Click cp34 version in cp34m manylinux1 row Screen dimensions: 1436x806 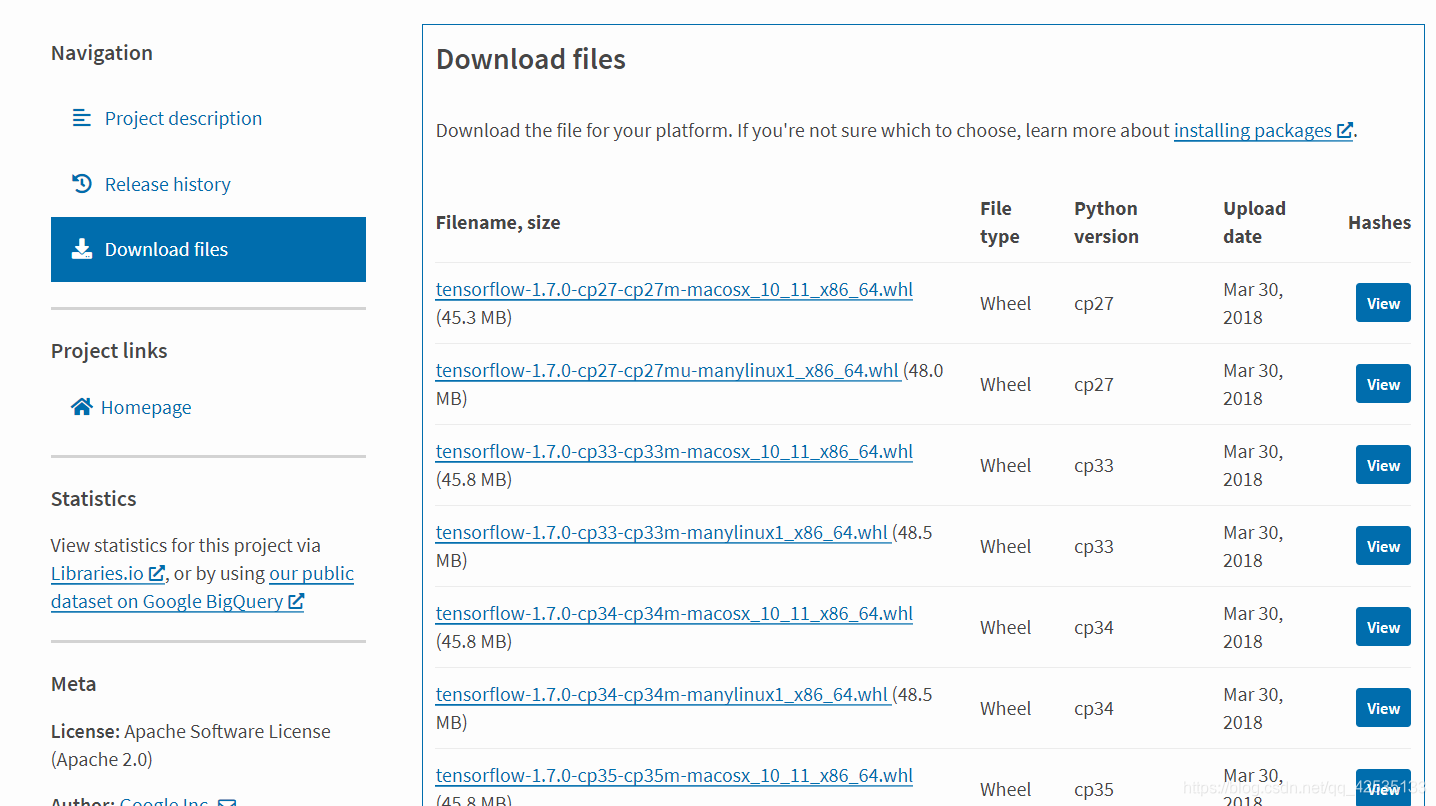coord(1094,708)
